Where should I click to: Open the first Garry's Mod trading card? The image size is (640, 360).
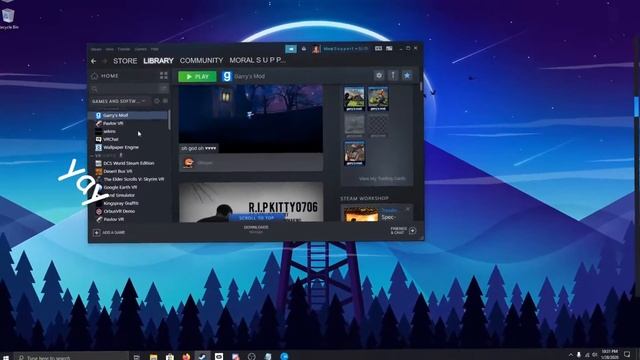coord(354,98)
